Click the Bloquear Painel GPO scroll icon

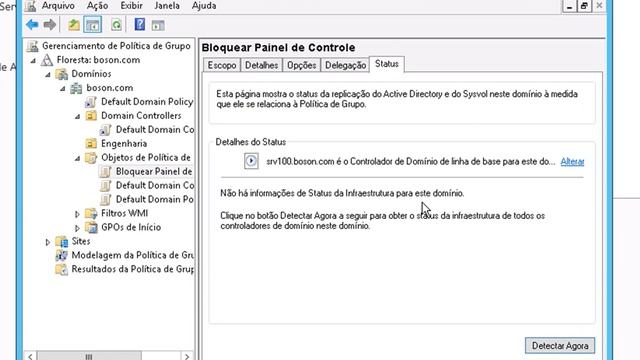[105, 172]
